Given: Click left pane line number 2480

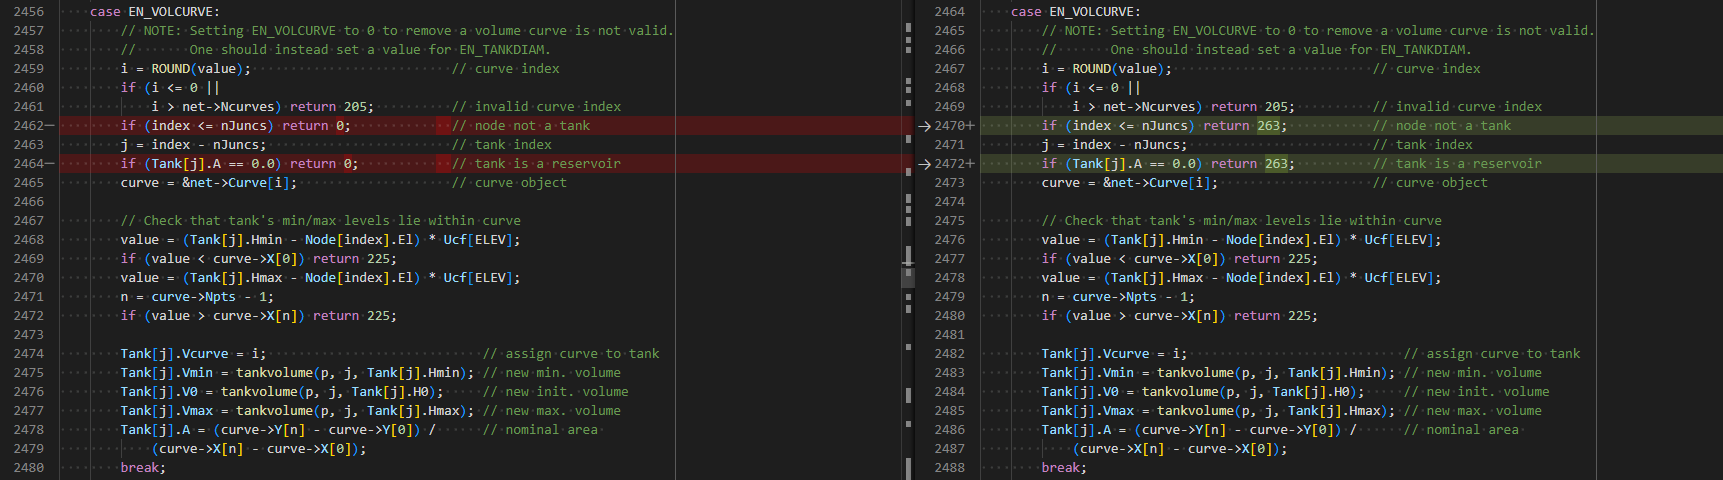Looking at the screenshot, I should [28, 468].
